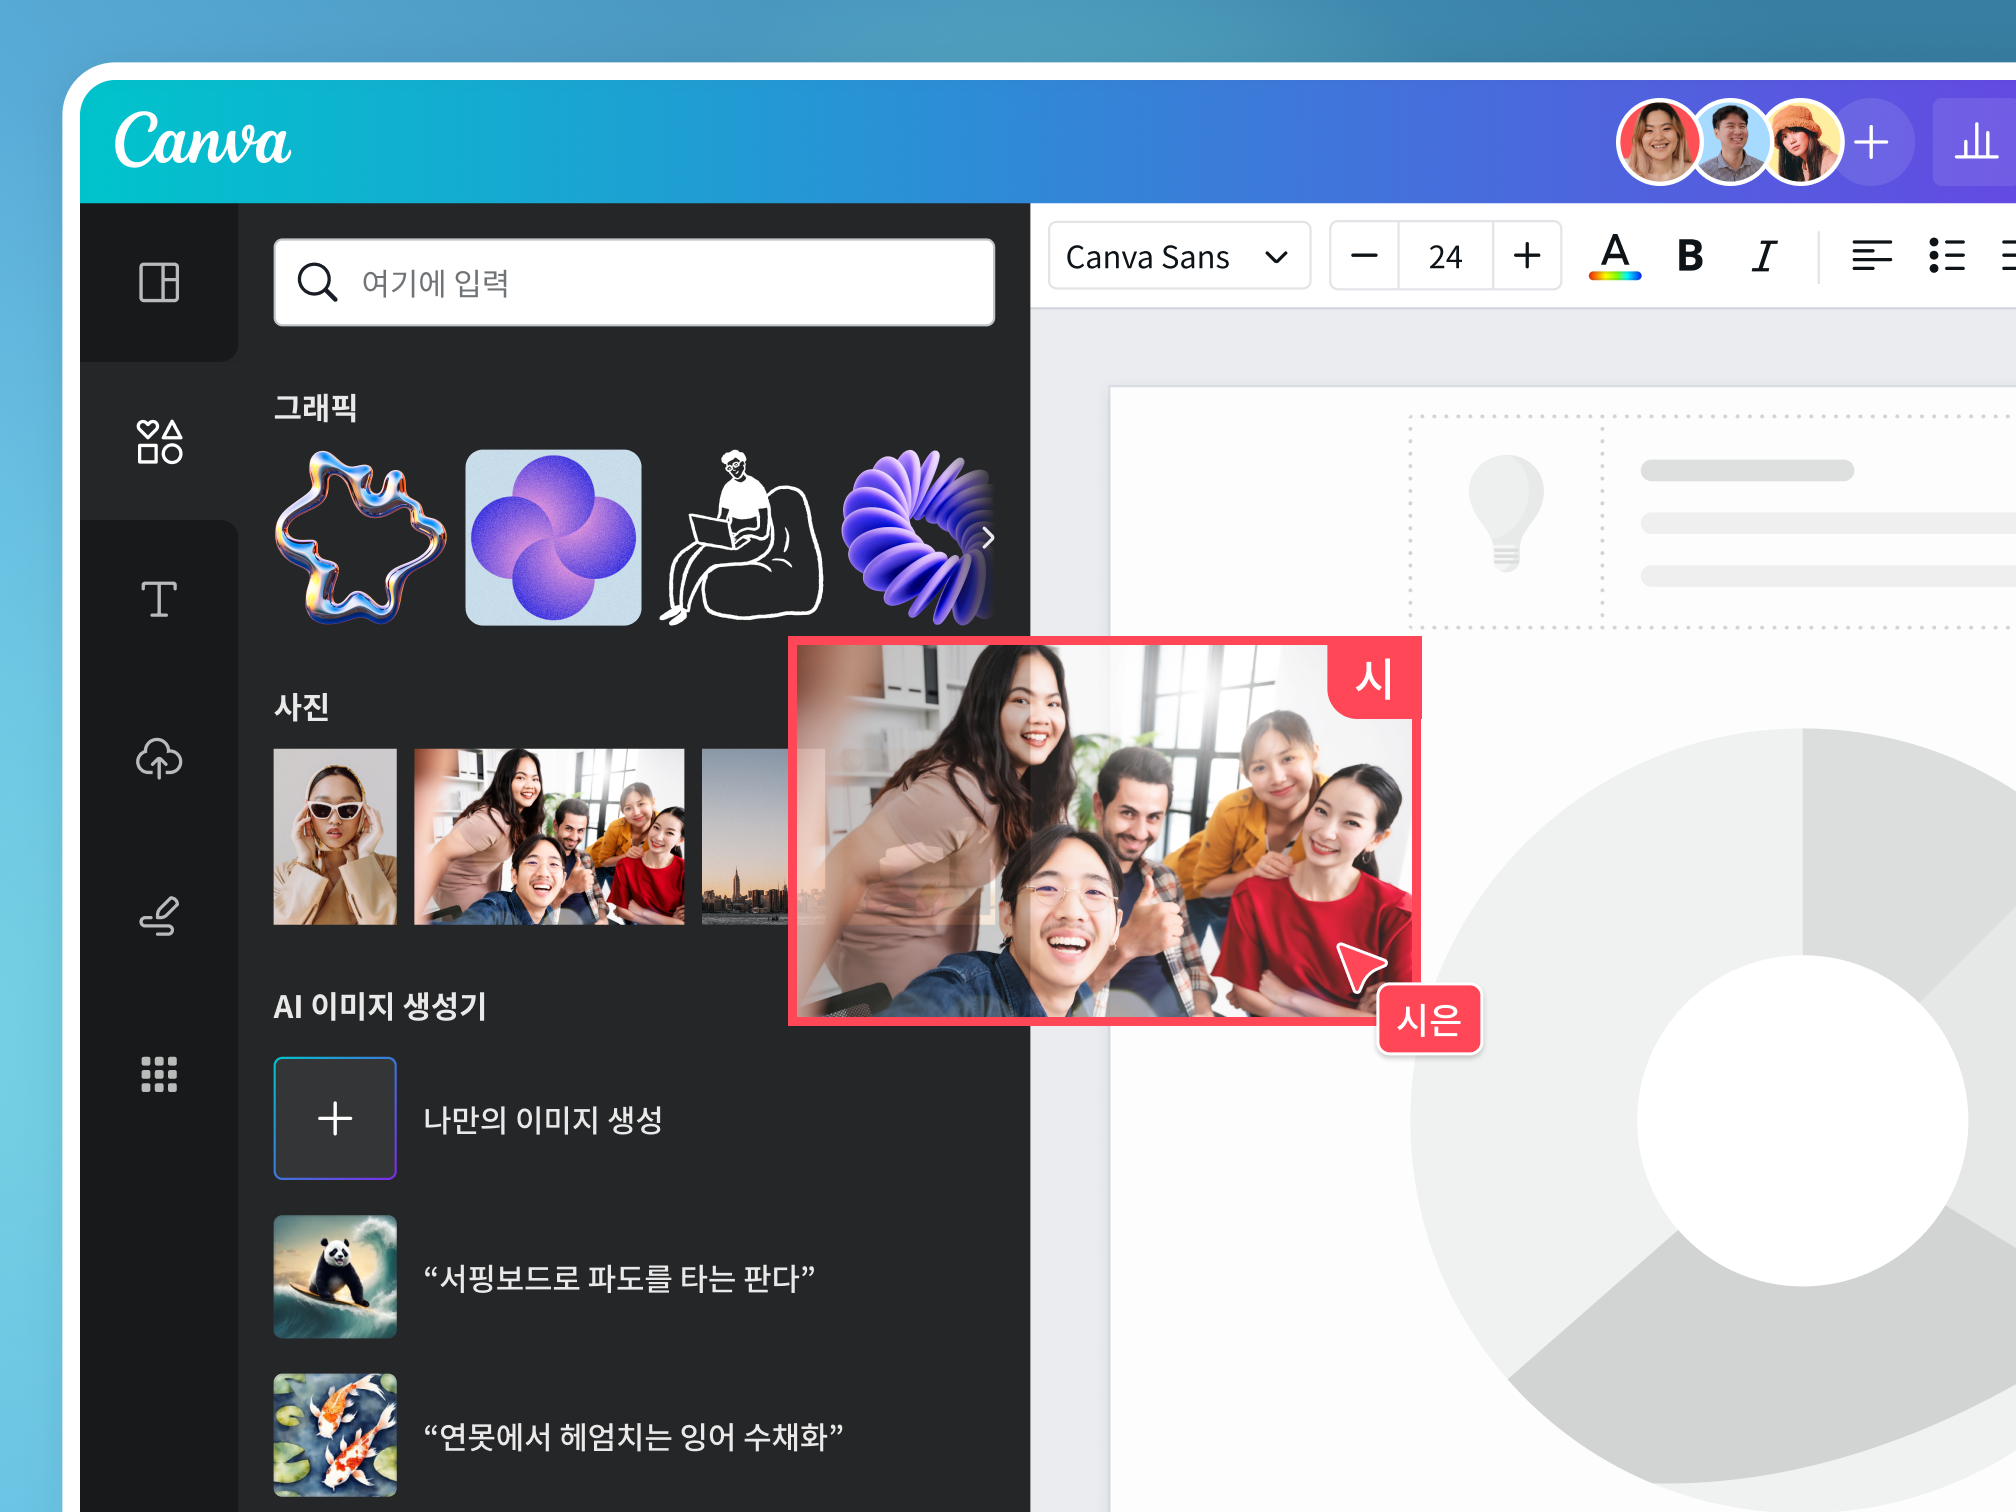Open the text color picker
This screenshot has height=1512, width=2016.
coord(1614,257)
